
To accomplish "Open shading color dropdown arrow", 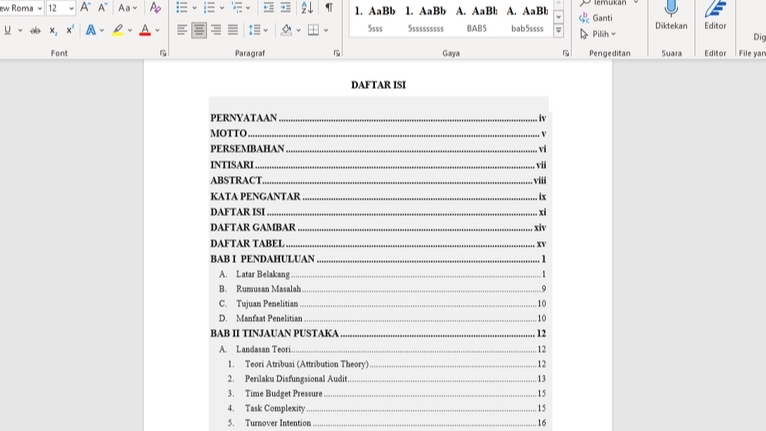I will click(298, 30).
